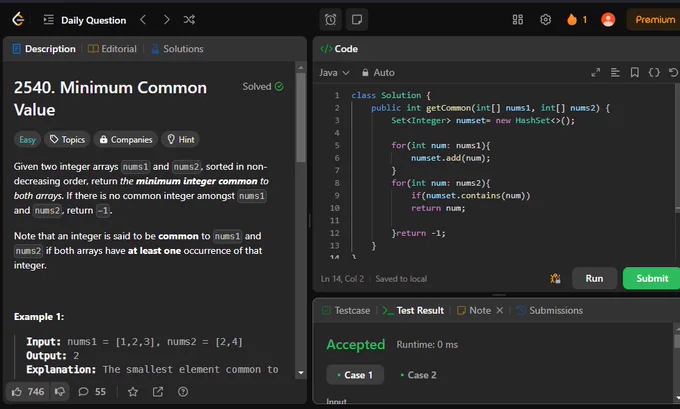Click code line 3 HashSet declaration
The image size is (680, 409).
pyautogui.click(x=483, y=121)
